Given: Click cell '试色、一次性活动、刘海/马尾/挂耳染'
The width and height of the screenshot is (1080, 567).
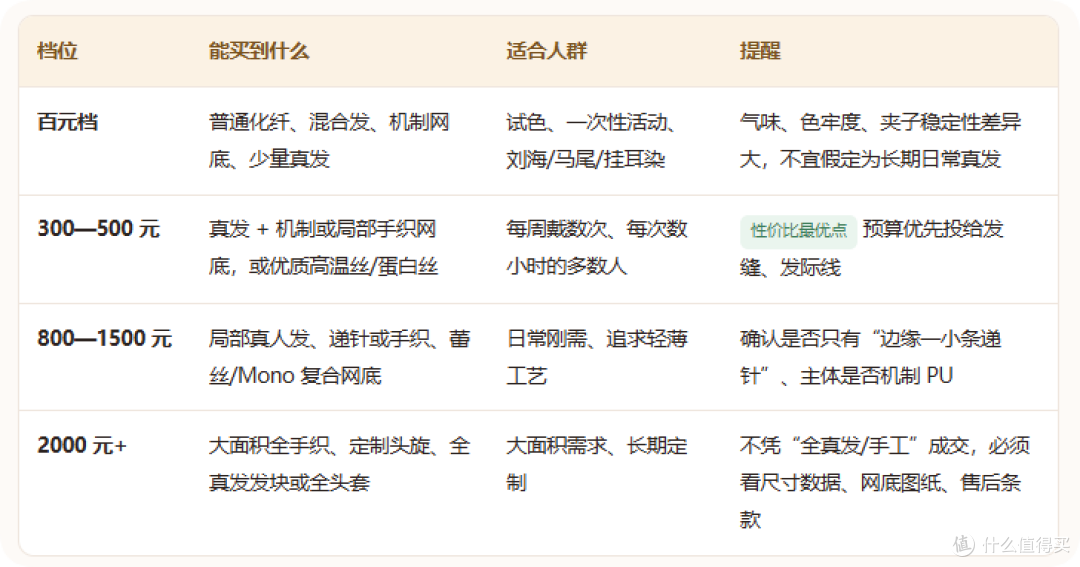Looking at the screenshot, I should pos(591,141).
